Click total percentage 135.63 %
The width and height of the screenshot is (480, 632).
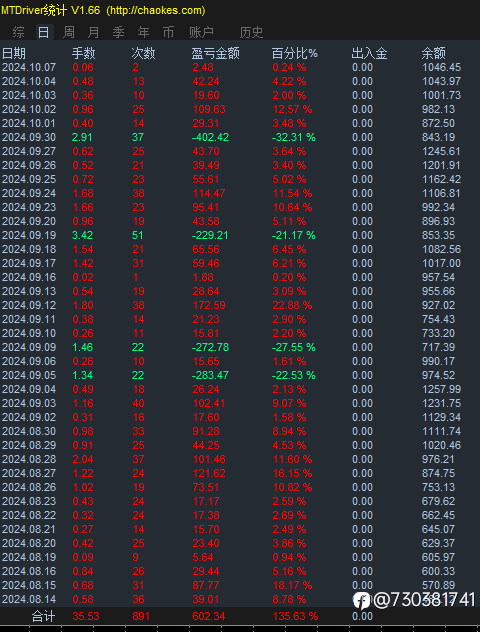point(295,616)
